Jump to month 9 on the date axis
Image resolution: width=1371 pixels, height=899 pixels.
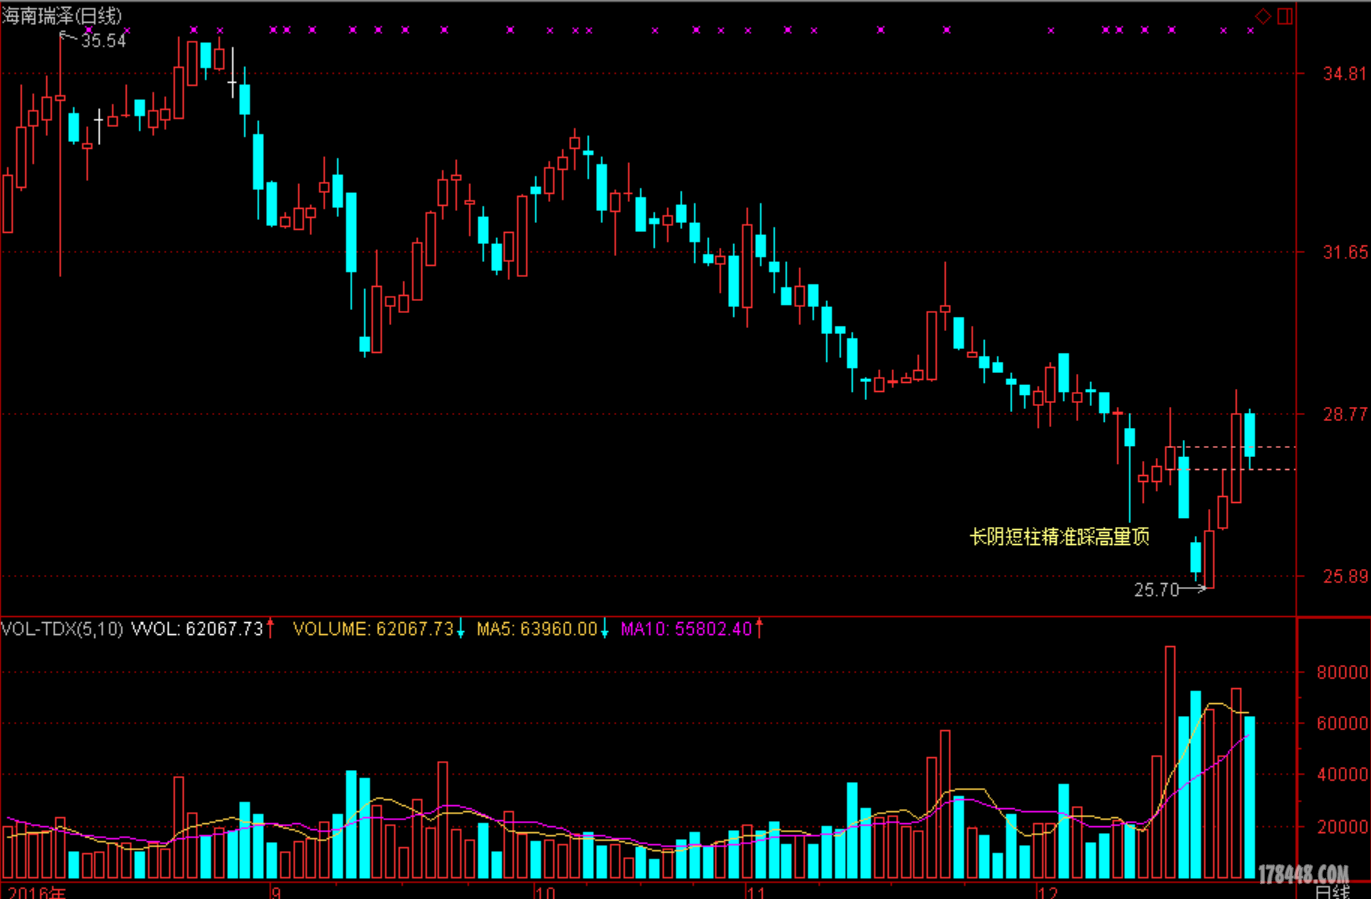(275, 891)
